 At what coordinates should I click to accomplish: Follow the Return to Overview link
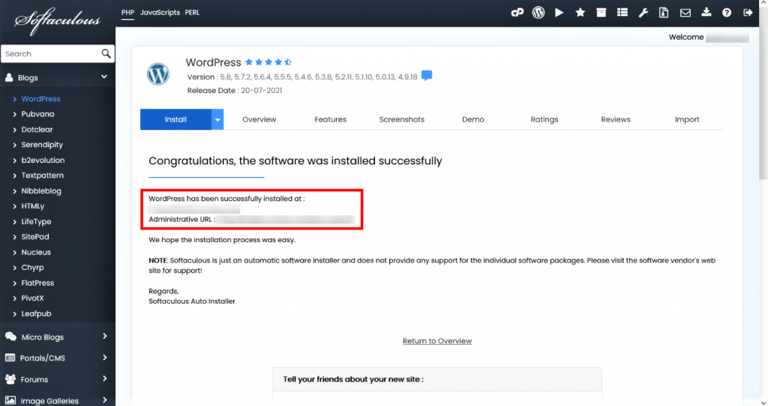pyautogui.click(x=437, y=341)
